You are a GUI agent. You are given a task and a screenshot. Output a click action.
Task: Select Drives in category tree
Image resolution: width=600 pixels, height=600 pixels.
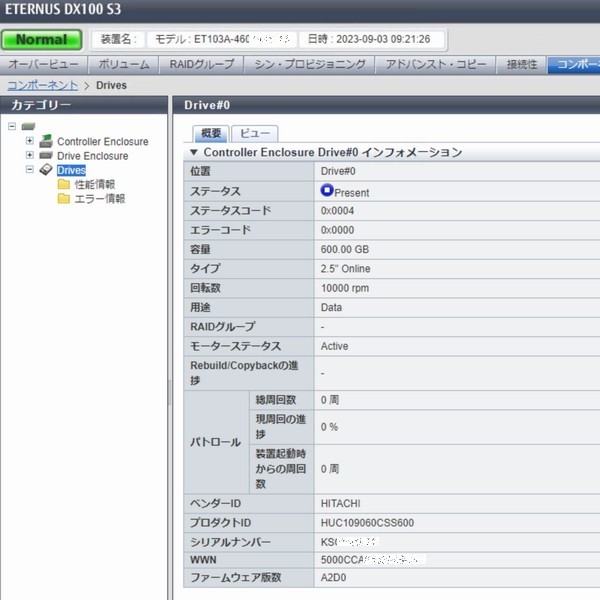(71, 170)
